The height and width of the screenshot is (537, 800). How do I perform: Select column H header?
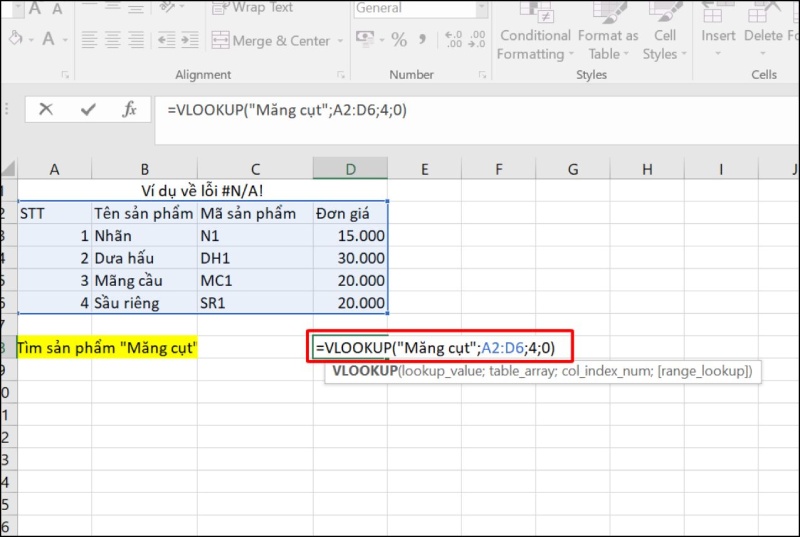647,169
